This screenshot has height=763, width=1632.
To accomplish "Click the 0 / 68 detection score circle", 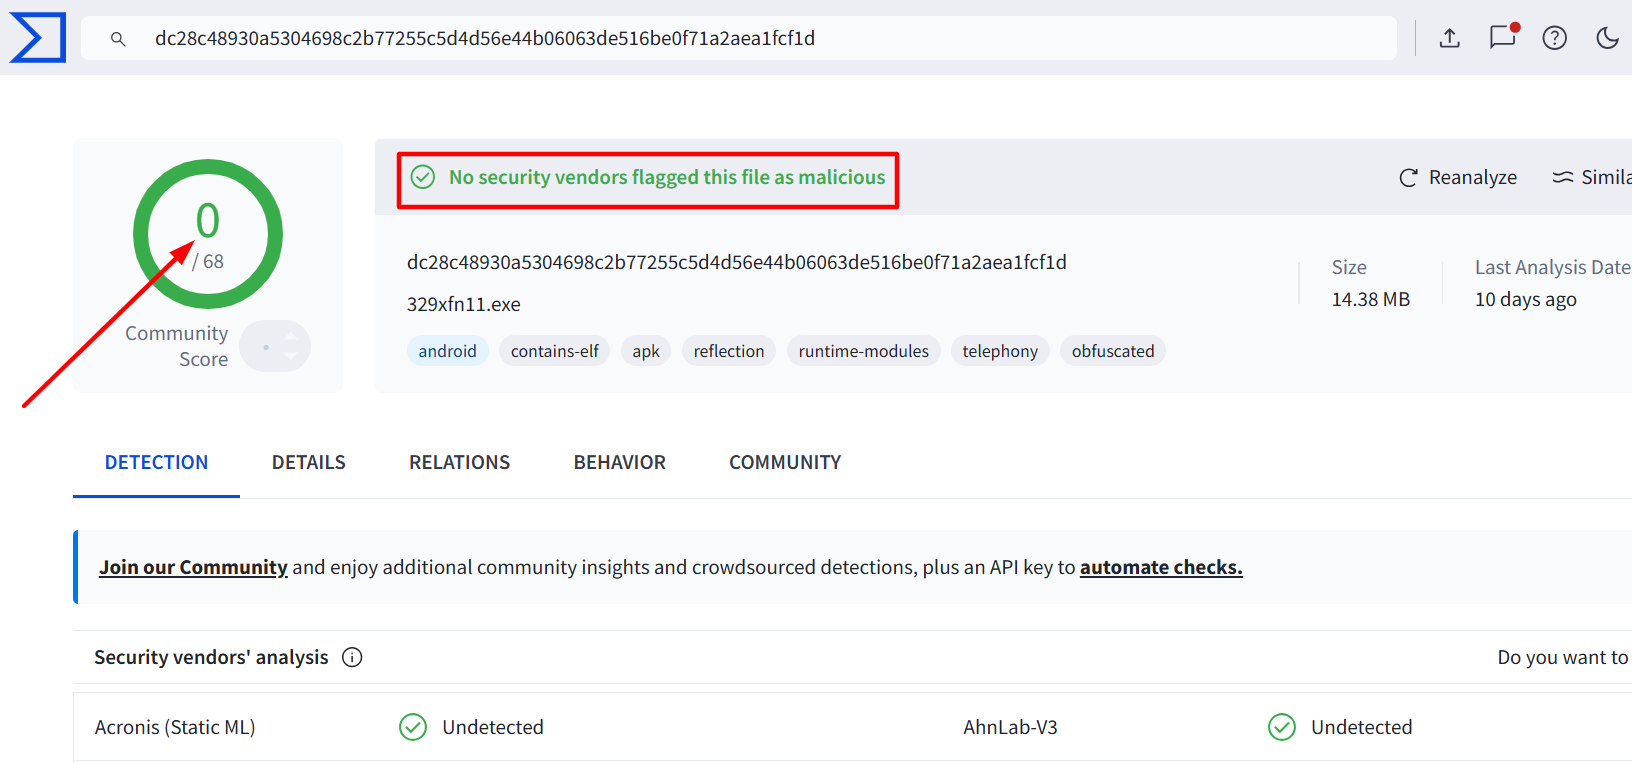I will pyautogui.click(x=208, y=234).
